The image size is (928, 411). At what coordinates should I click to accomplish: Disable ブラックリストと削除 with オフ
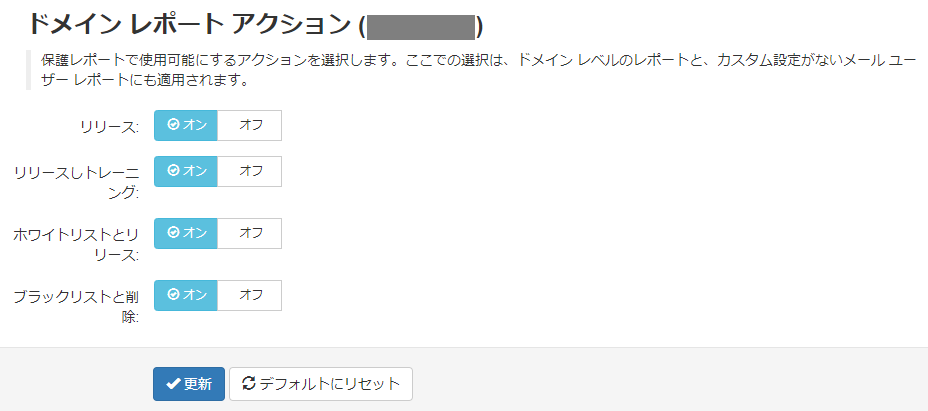click(250, 296)
